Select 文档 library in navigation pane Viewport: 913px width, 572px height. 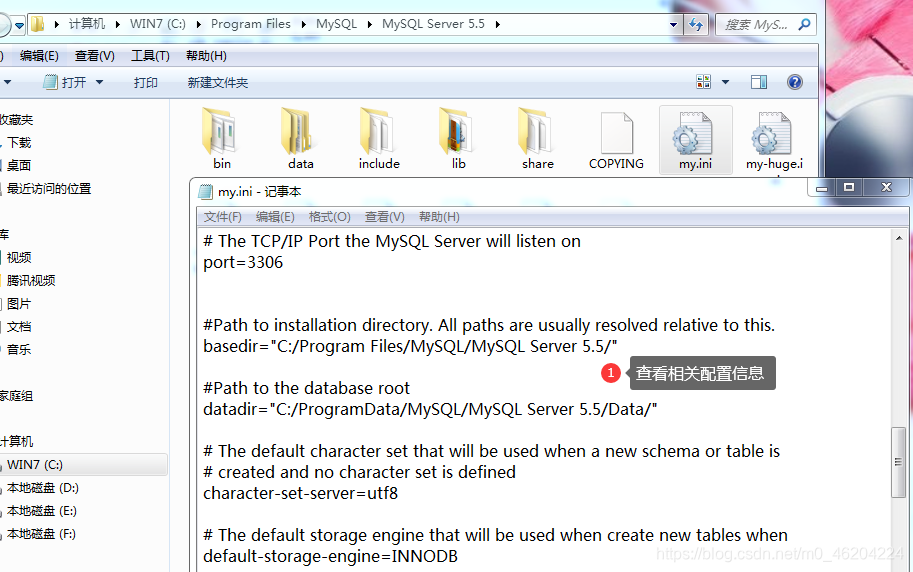pos(19,327)
